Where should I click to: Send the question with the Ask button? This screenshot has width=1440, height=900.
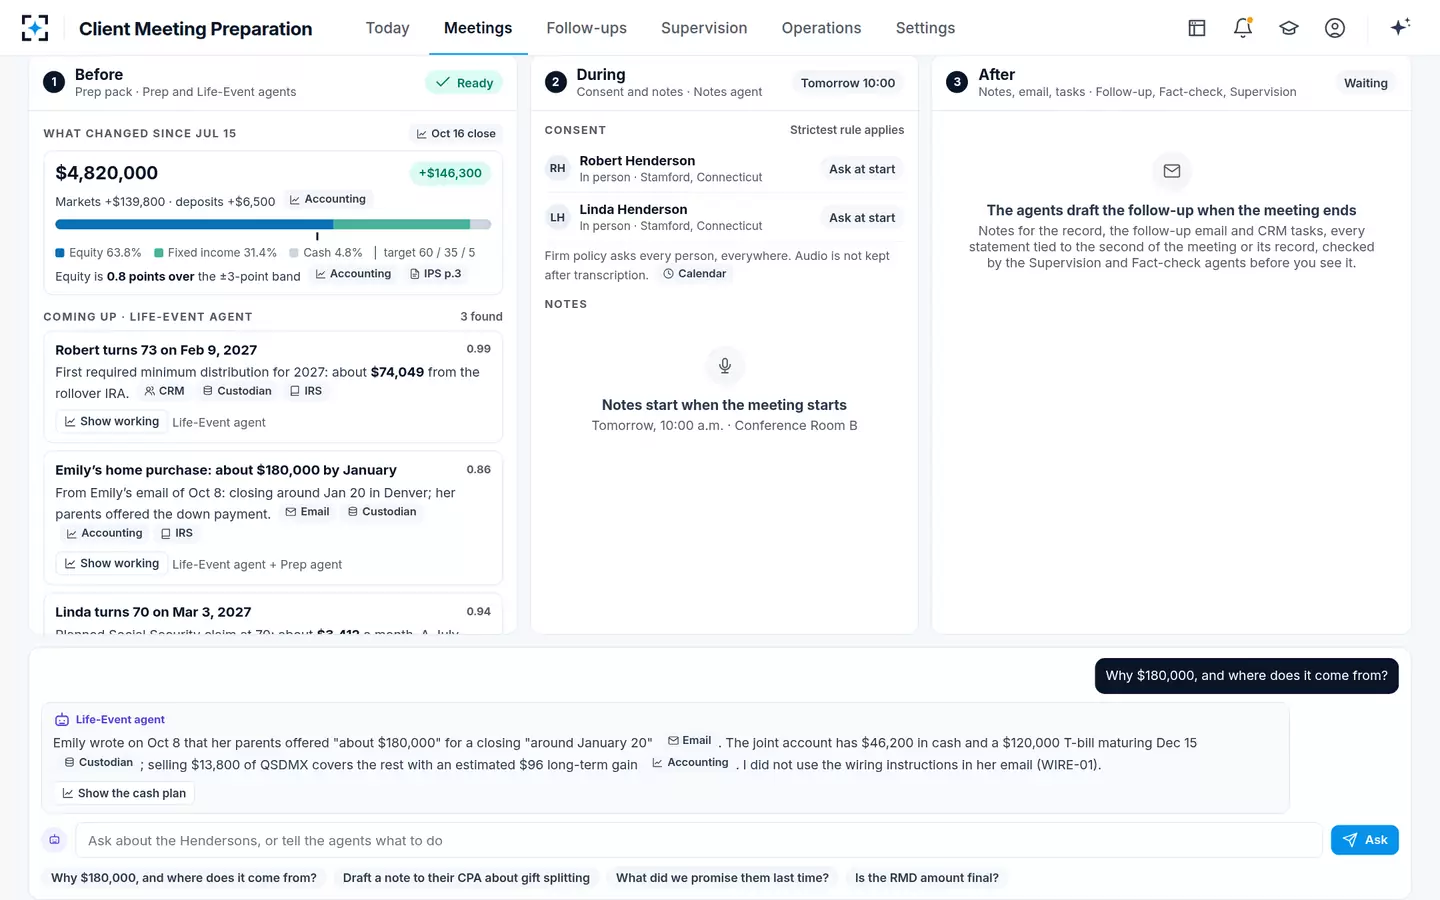coord(1364,840)
